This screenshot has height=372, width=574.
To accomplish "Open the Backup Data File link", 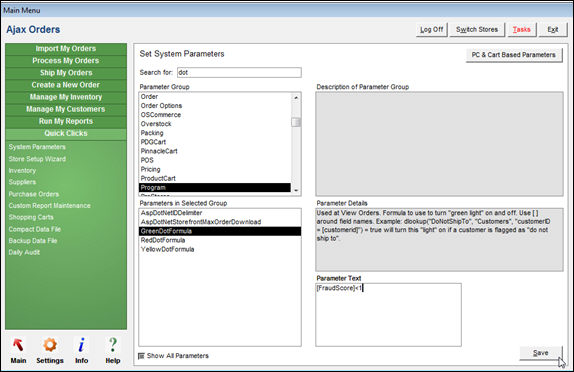I will pos(33,241).
